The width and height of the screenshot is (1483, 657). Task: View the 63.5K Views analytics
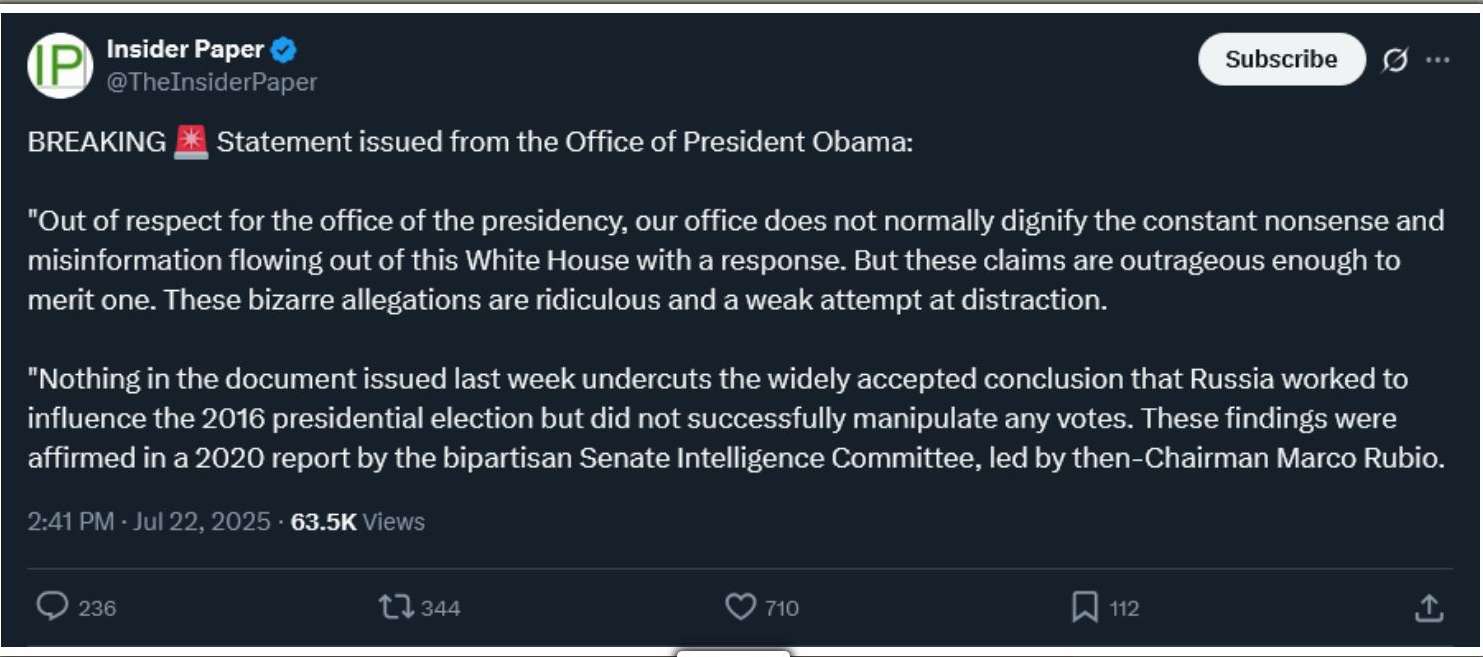pyautogui.click(x=357, y=521)
